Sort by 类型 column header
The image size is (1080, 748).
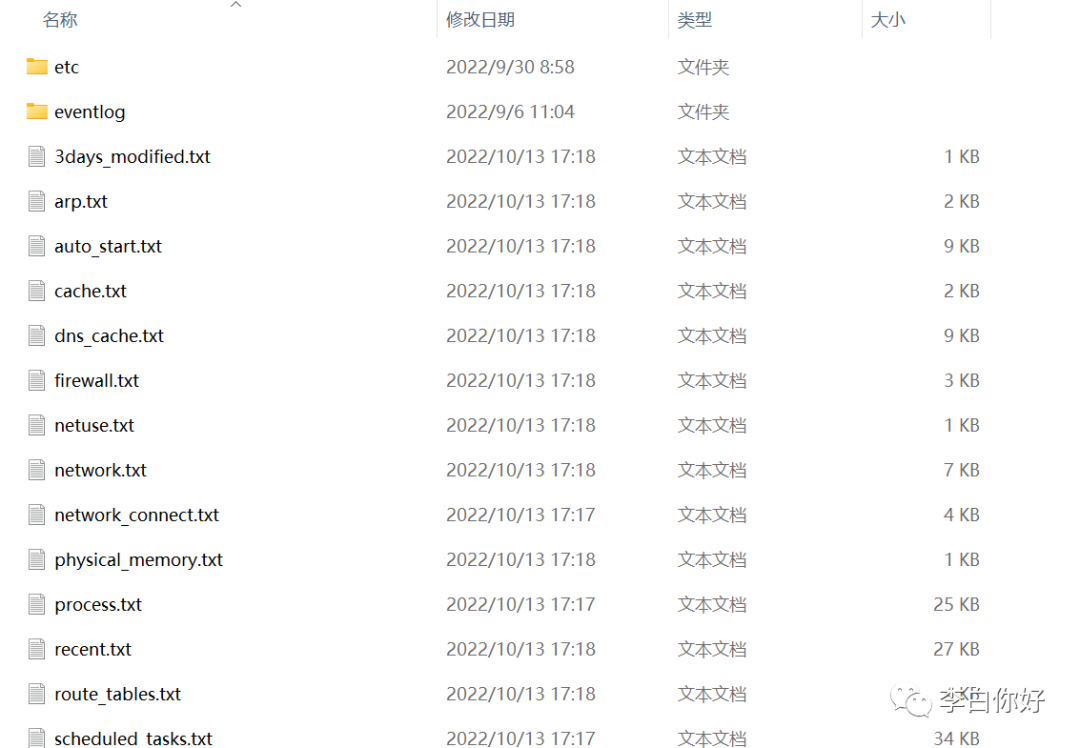tap(694, 20)
